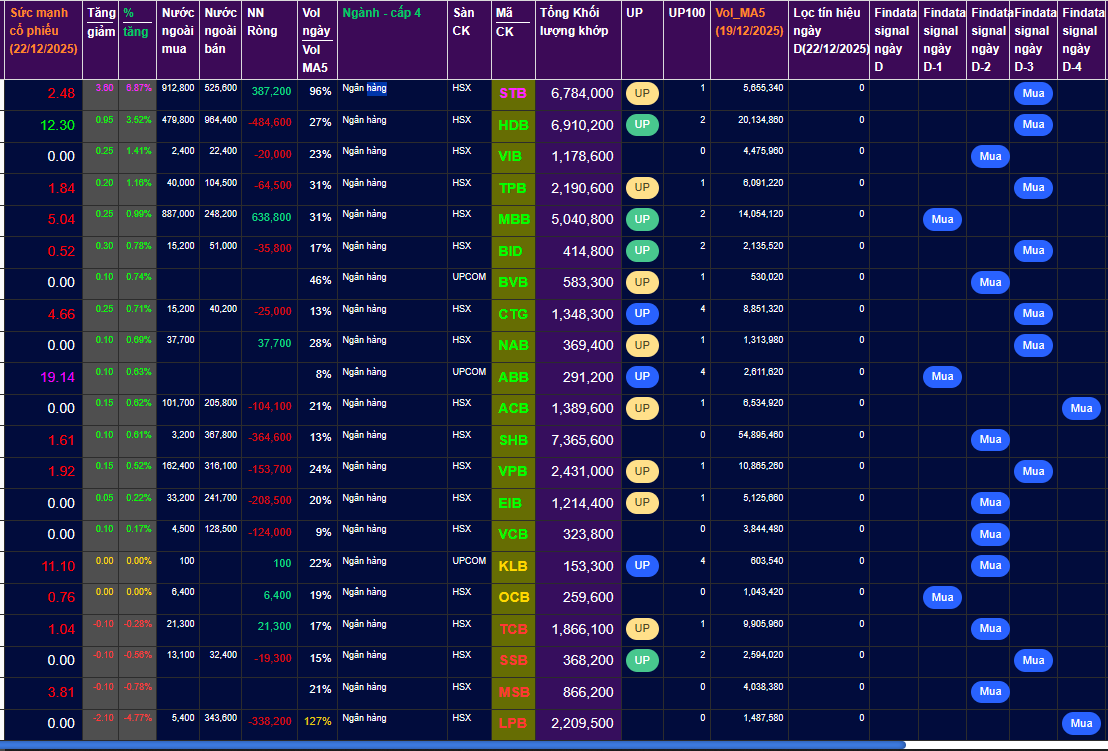
Task: Click the Mua button in MBB row
Action: (942, 219)
